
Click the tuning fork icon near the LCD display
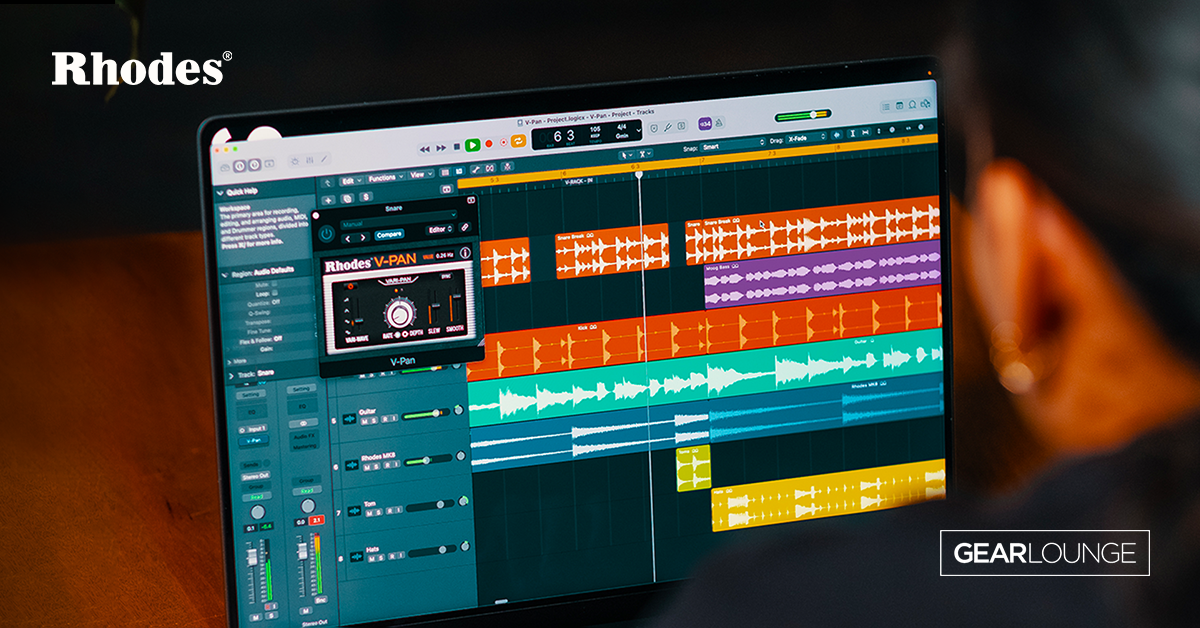(667, 127)
